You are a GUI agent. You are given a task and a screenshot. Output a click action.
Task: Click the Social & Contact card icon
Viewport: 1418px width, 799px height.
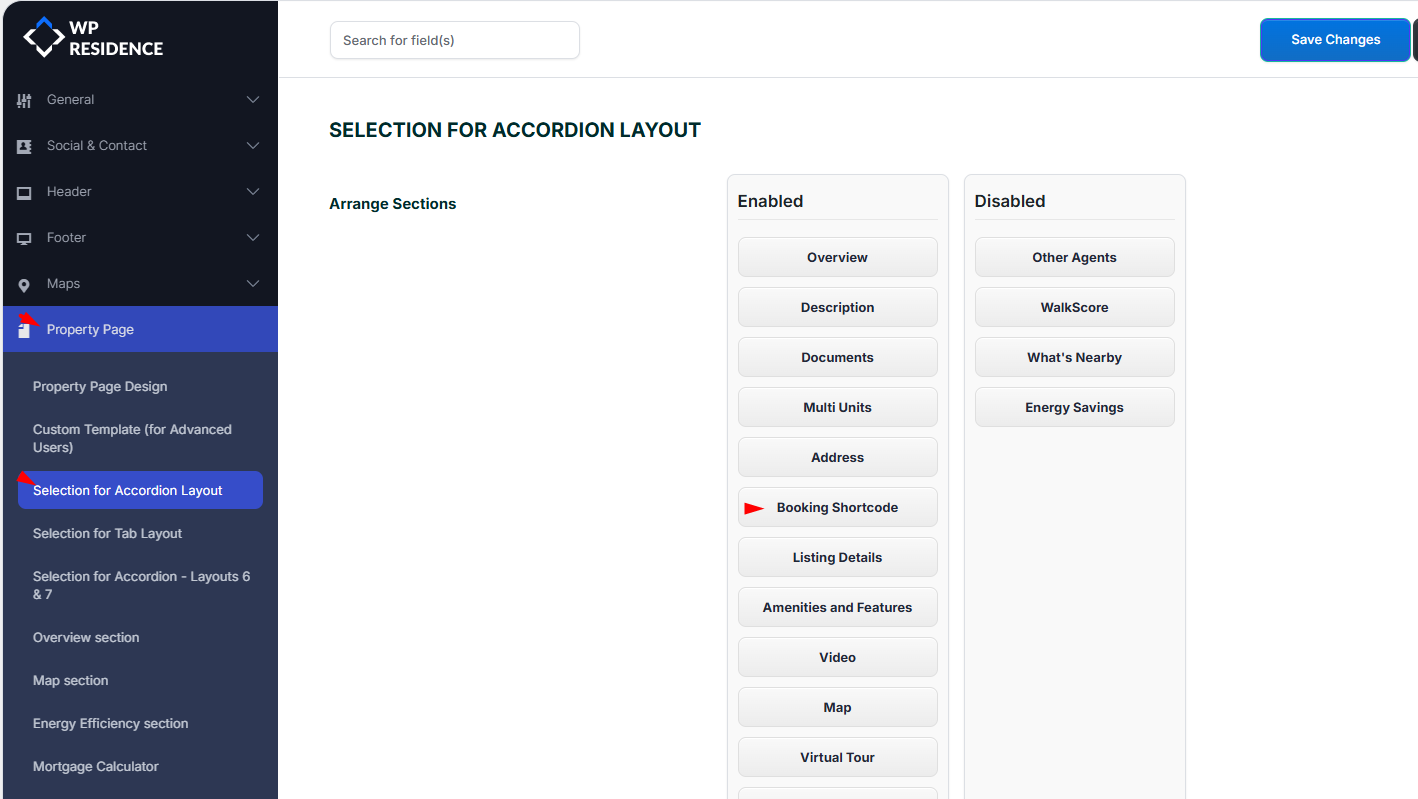pos(24,146)
